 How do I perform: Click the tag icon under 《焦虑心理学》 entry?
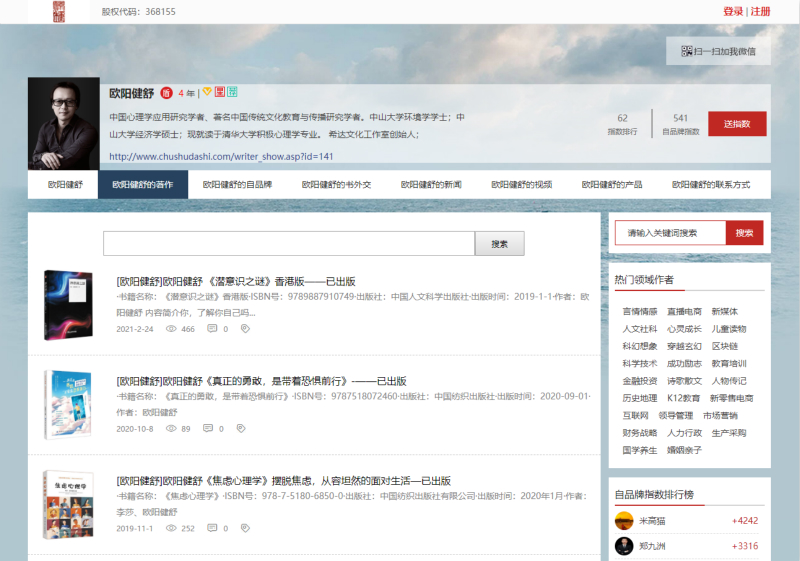241,528
